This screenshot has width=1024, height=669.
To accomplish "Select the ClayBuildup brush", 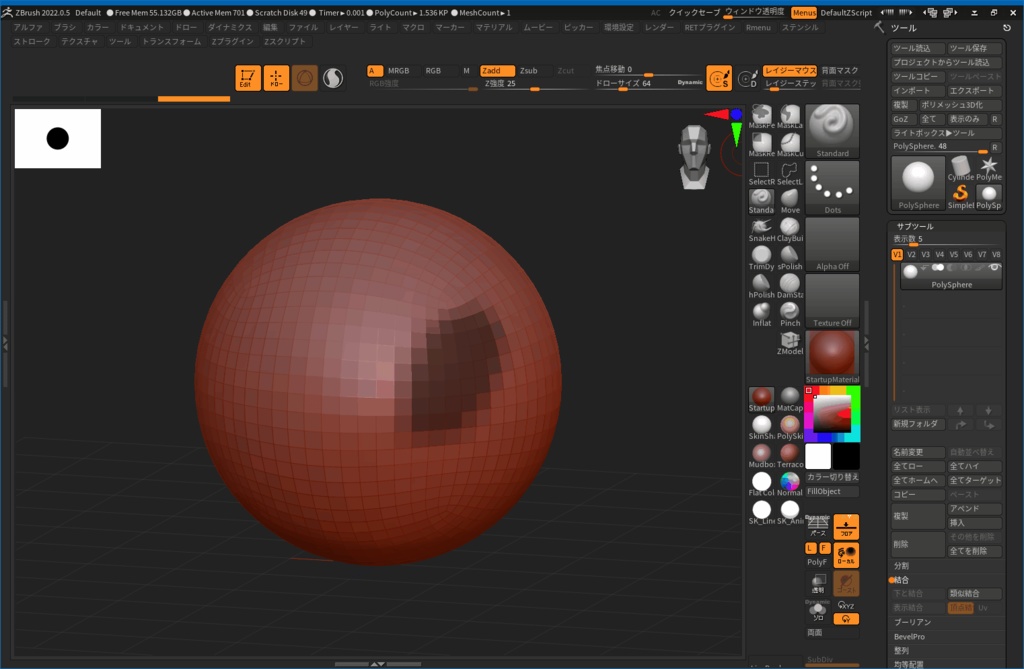I will (x=789, y=228).
